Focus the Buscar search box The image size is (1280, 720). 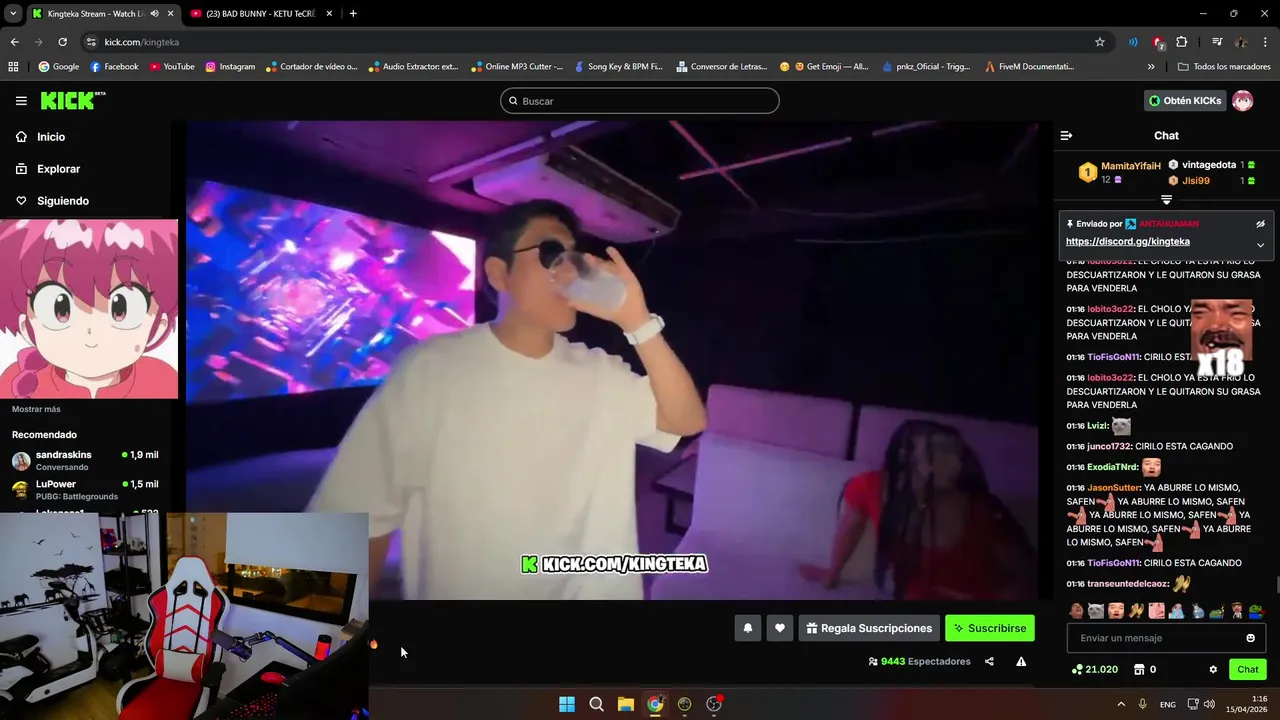point(639,101)
